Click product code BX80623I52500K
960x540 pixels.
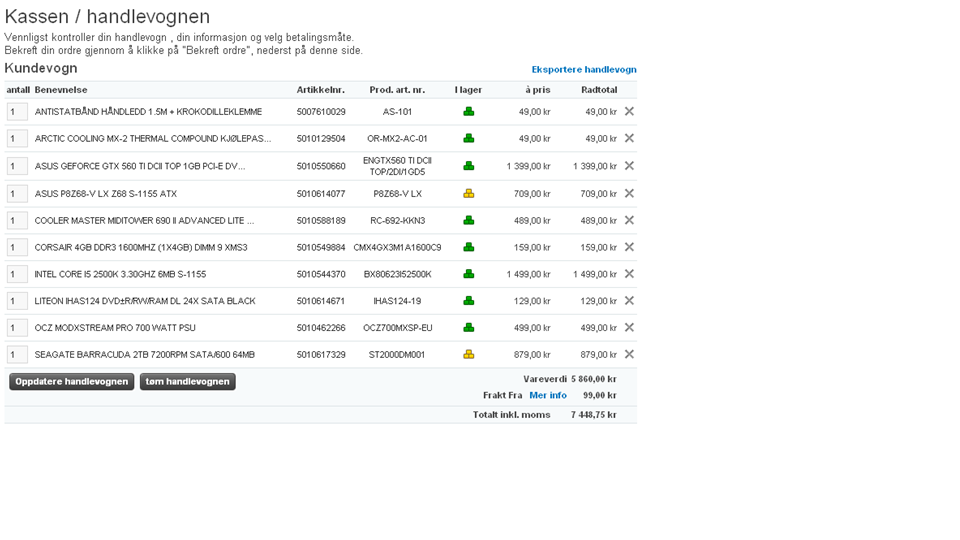click(397, 274)
